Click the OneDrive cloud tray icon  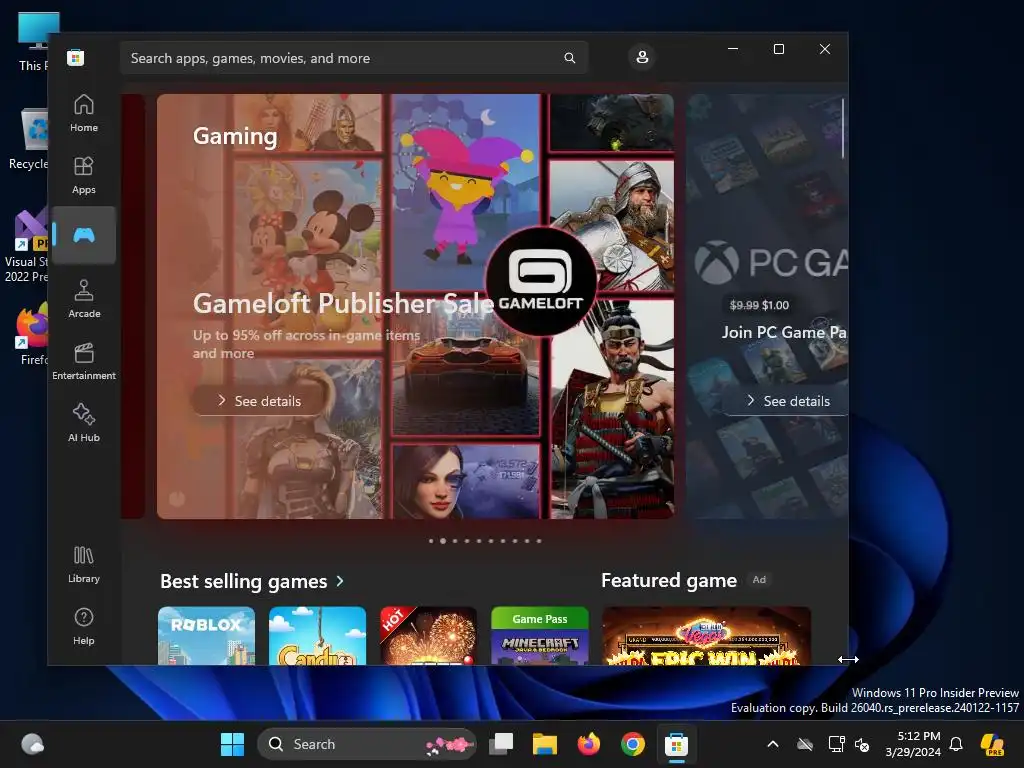pyautogui.click(x=805, y=744)
